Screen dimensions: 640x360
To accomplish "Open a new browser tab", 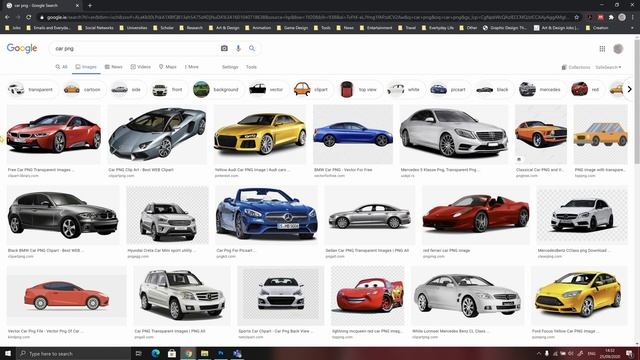I will 90,5.
